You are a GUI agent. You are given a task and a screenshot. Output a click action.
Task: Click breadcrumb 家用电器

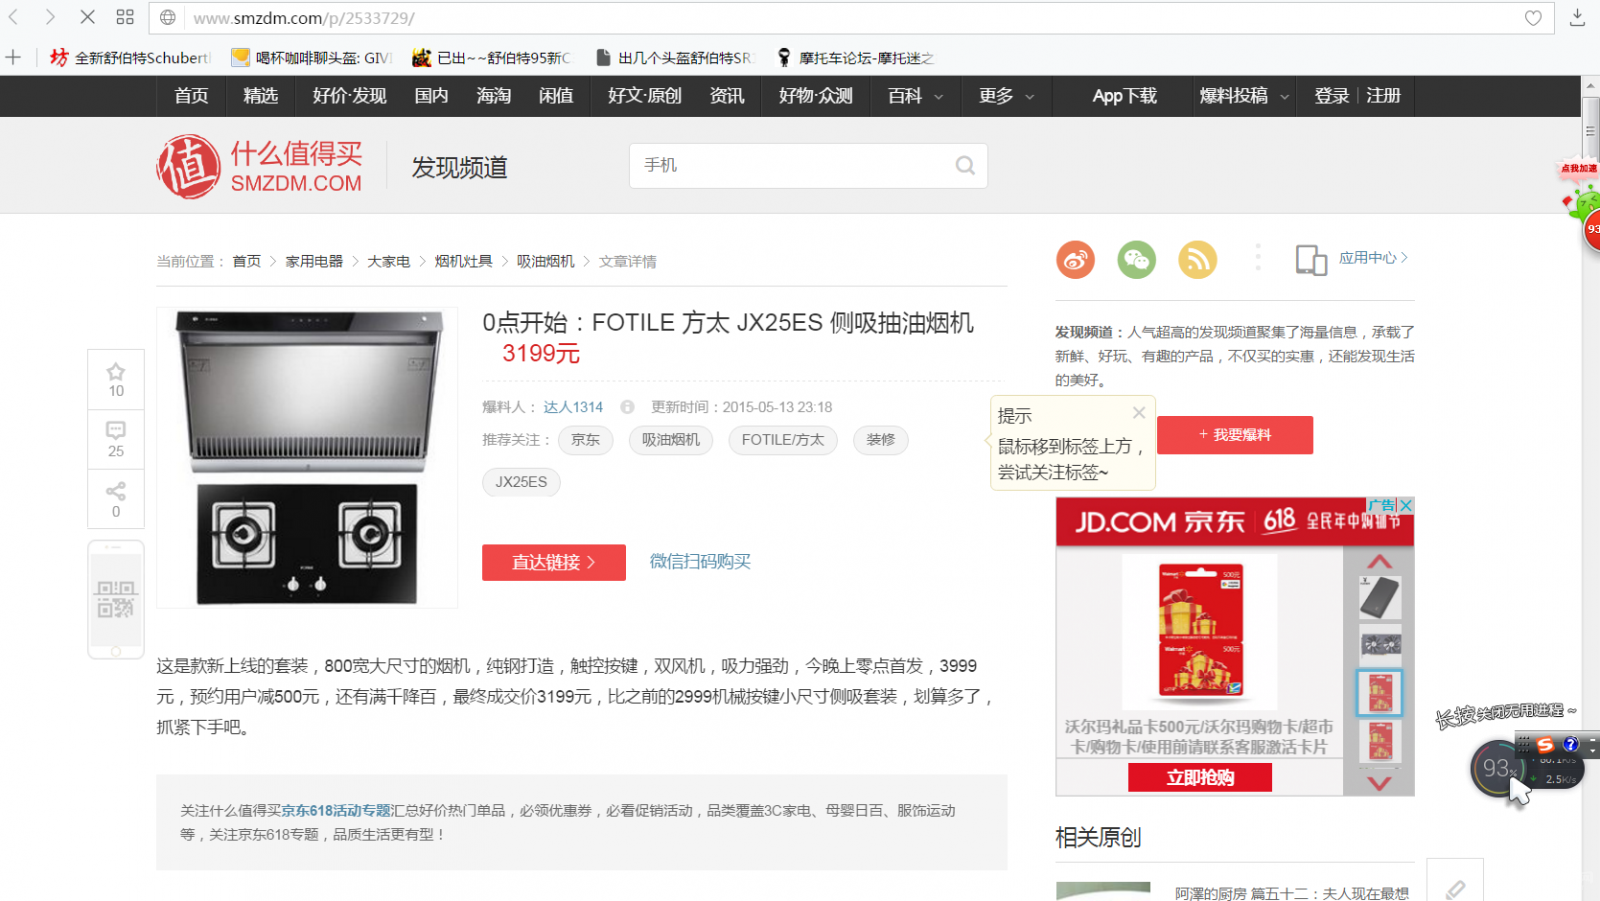314,261
